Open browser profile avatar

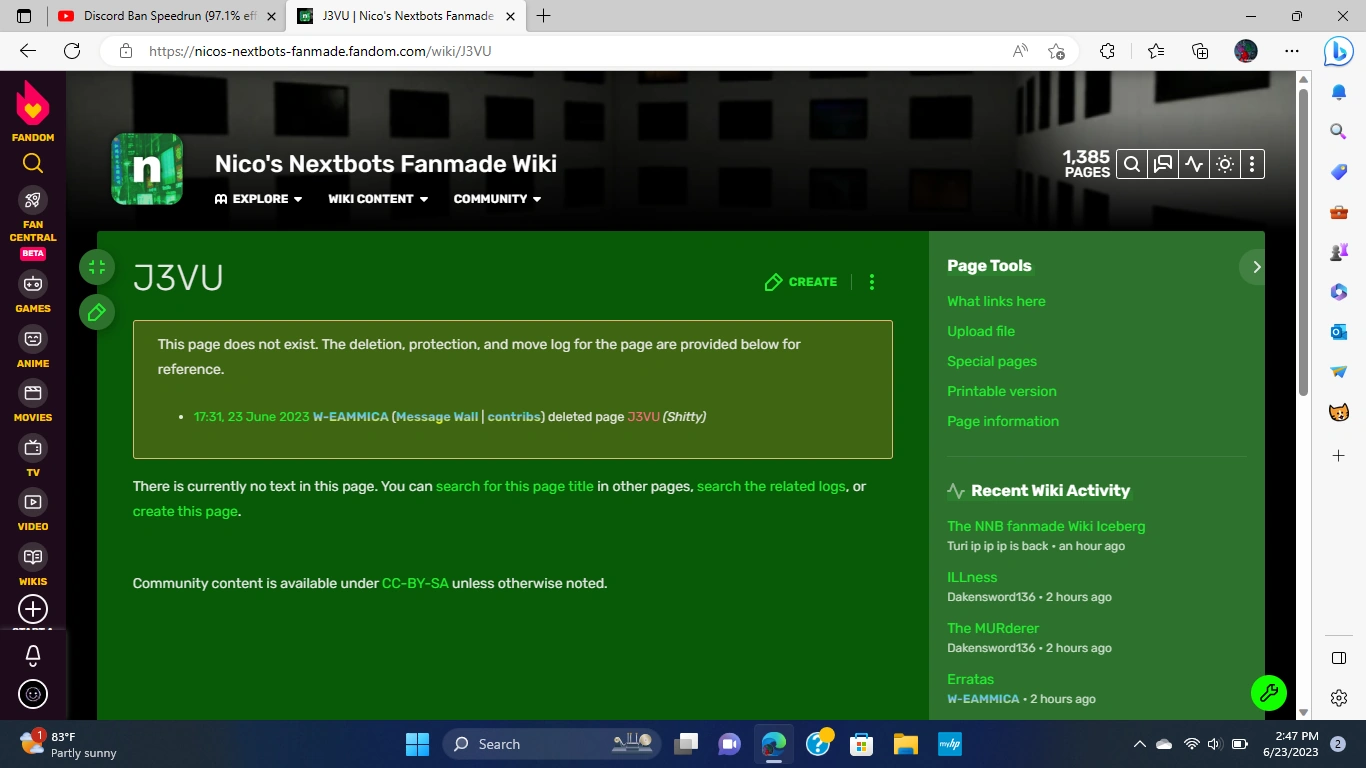point(1245,51)
